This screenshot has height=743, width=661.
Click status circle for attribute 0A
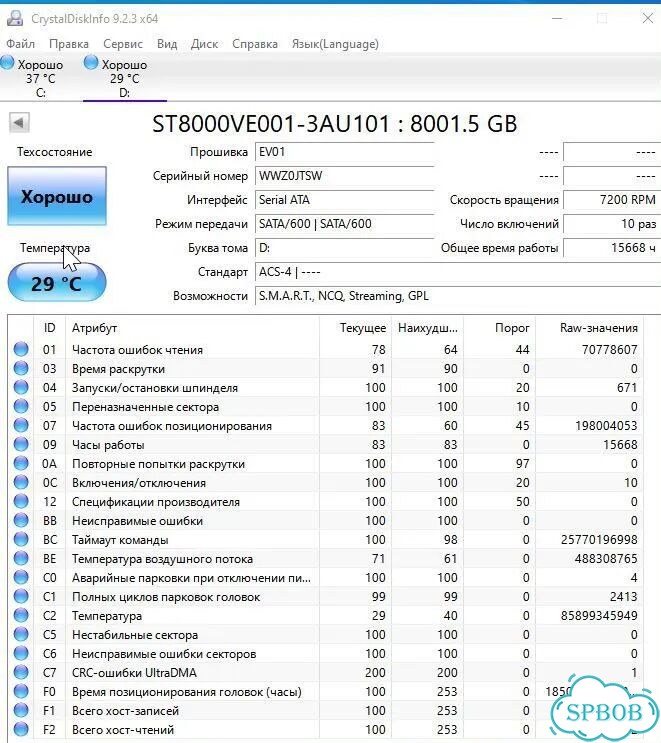[x=21, y=463]
